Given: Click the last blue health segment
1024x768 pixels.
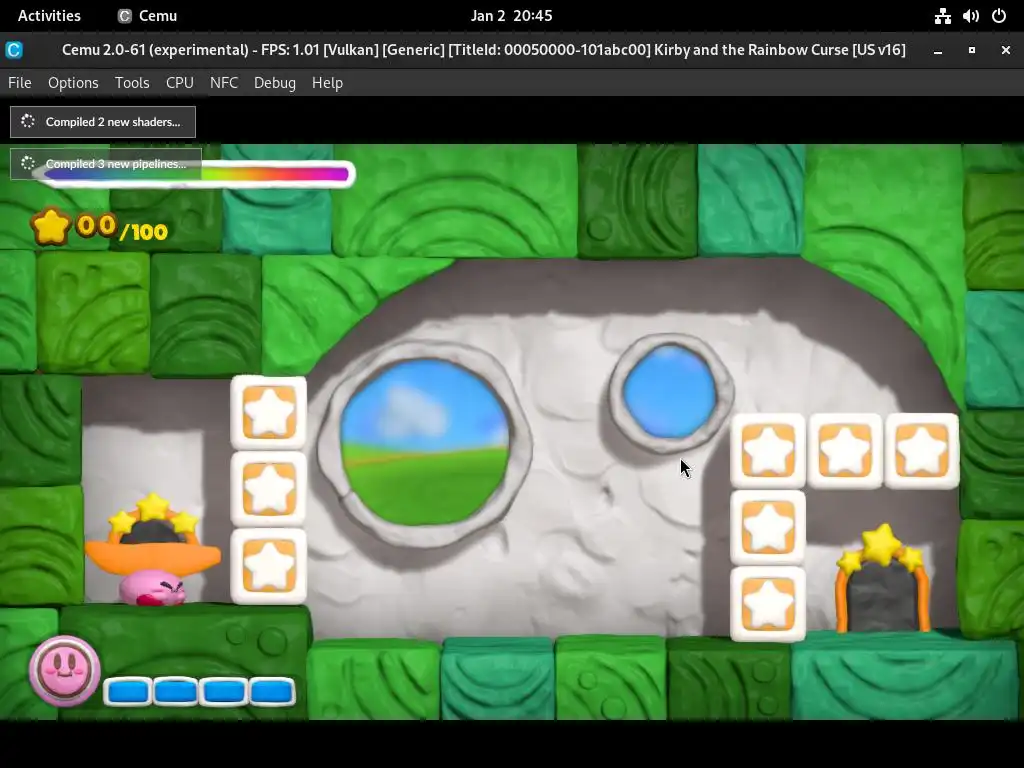Looking at the screenshot, I should click(x=272, y=692).
